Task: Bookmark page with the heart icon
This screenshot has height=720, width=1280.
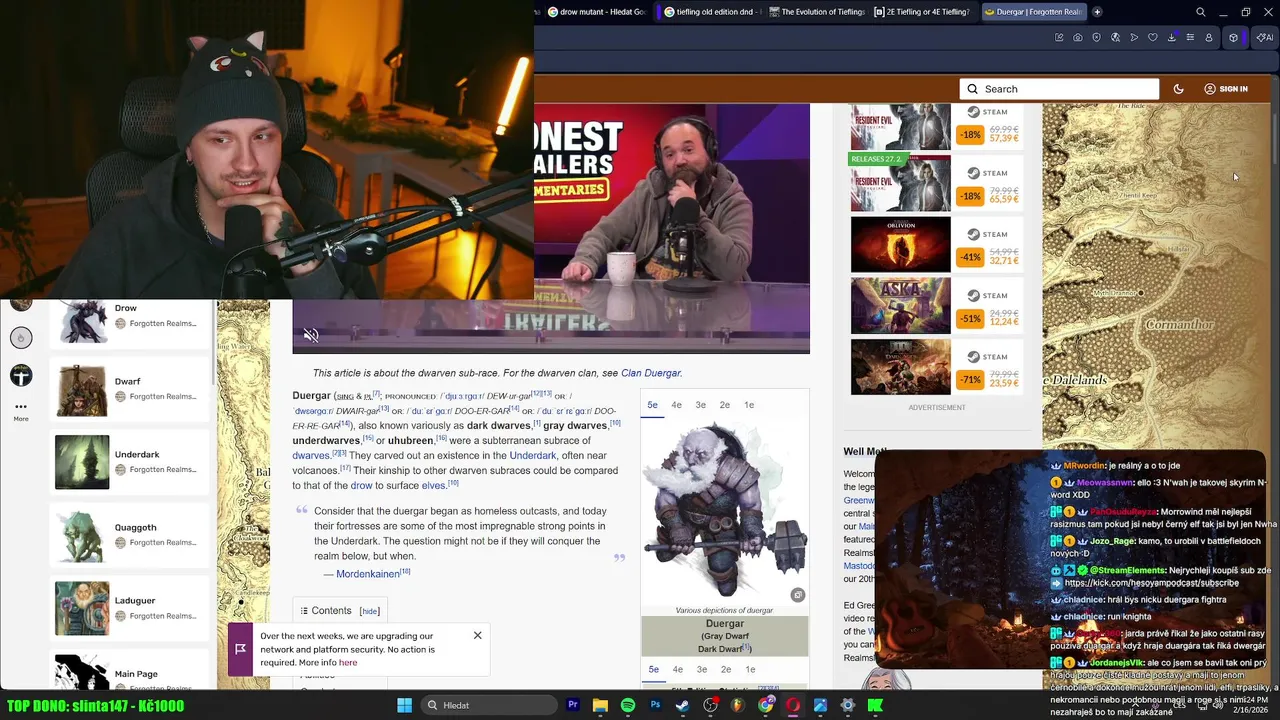Action: pos(1152,38)
